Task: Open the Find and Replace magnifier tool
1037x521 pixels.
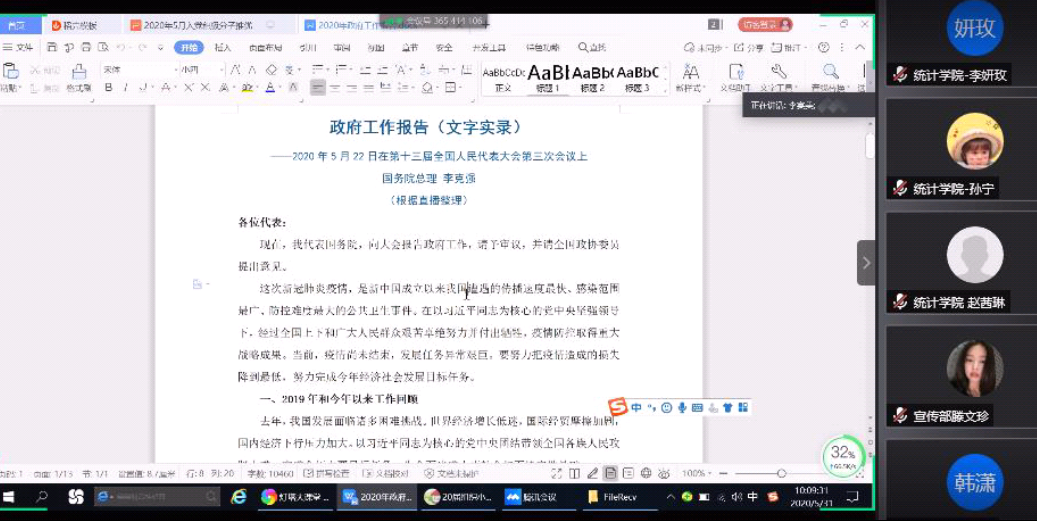Action: click(830, 72)
